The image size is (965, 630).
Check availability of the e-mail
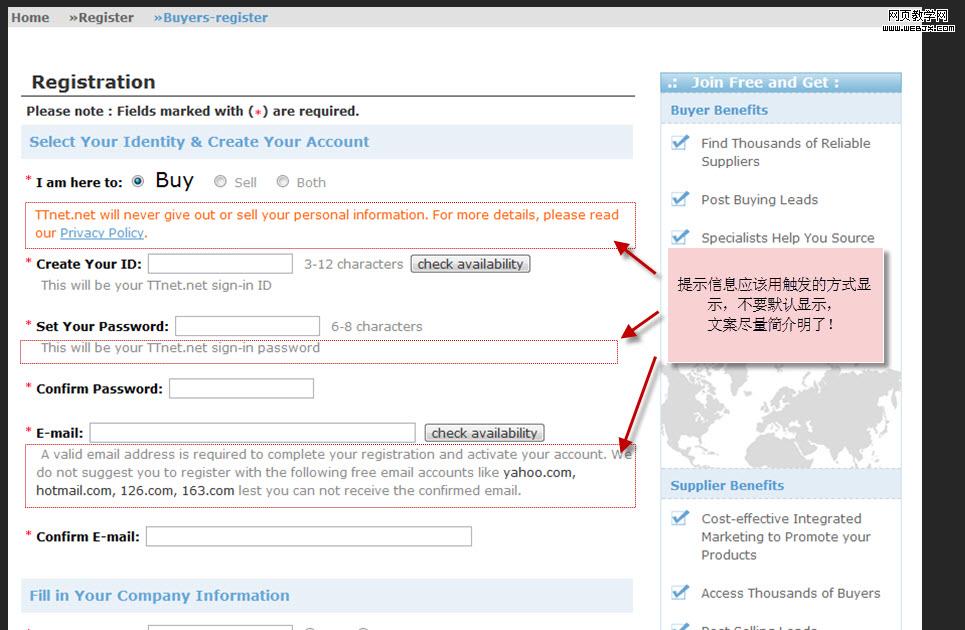[x=484, y=433]
